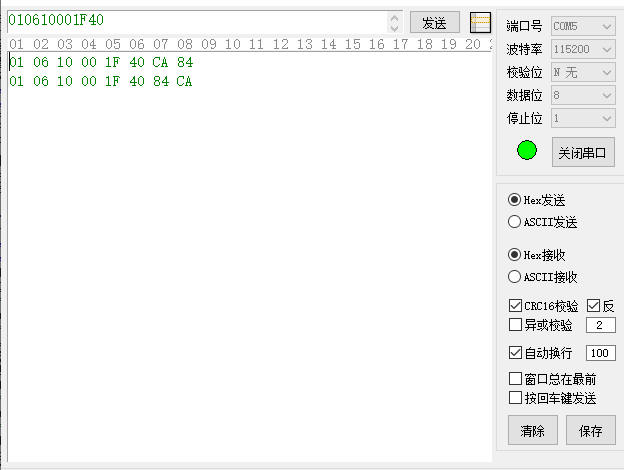
Task: Click byte 84 at end of first line
Action: point(185,62)
